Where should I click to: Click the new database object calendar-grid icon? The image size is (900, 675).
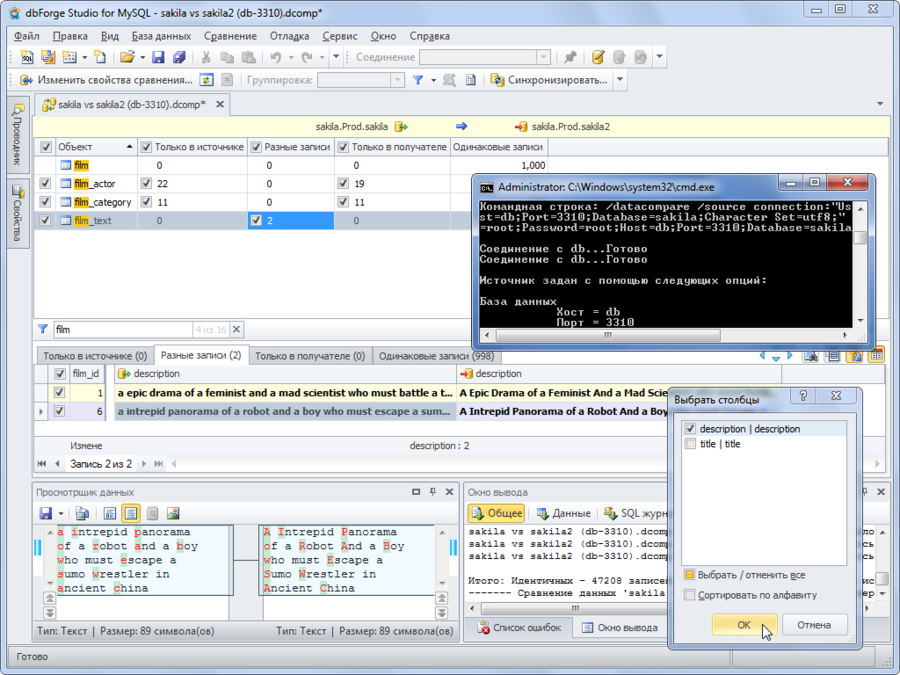[69, 57]
